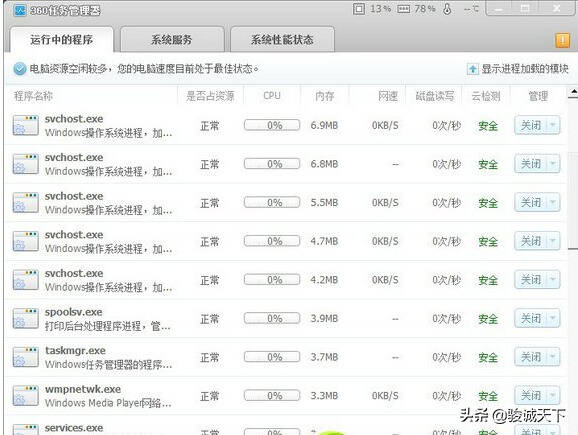Close the svchost.exe 5.5MB process with 关闭

pyautogui.click(x=531, y=202)
